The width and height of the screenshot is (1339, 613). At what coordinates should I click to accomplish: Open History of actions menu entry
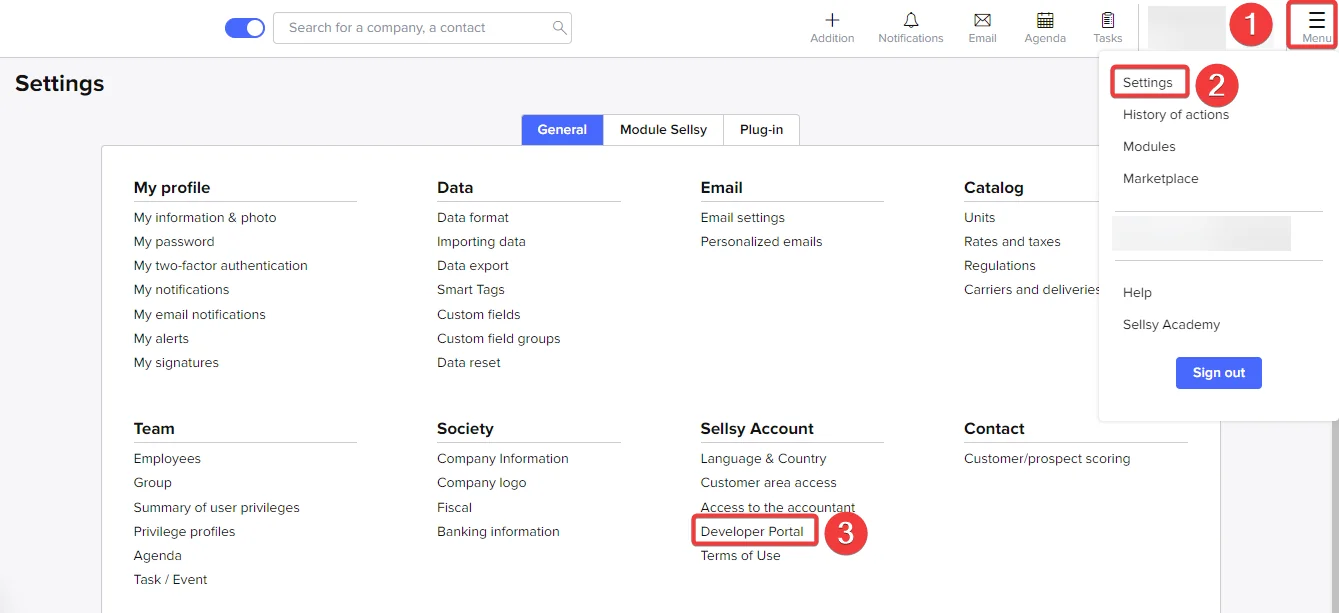[1176, 114]
